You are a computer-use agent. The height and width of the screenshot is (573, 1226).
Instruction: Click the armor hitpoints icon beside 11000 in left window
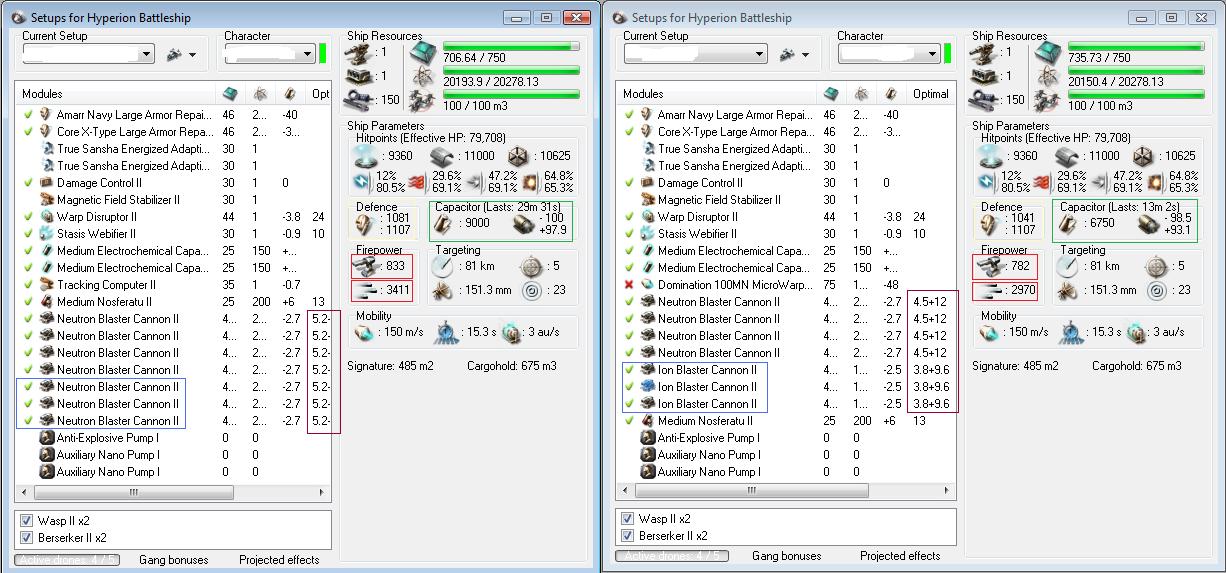point(441,156)
